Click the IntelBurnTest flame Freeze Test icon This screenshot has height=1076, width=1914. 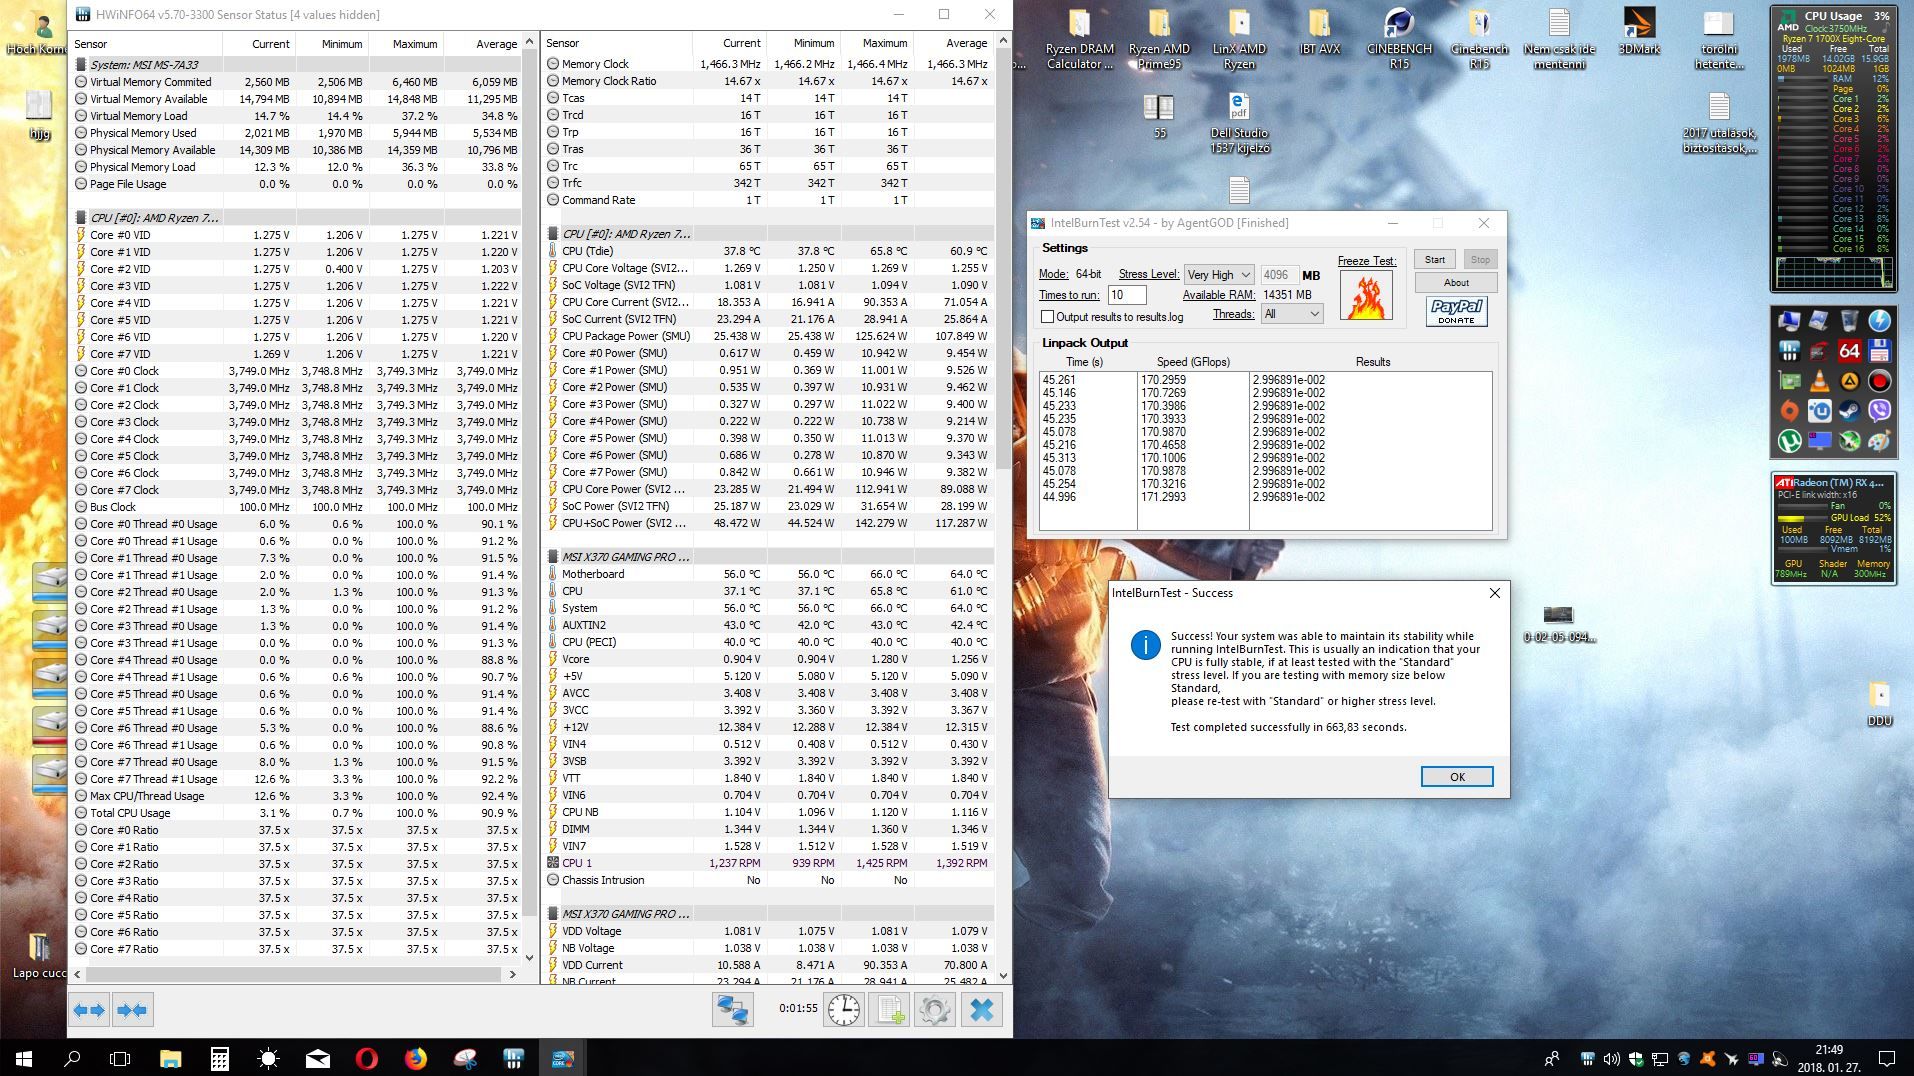(1366, 295)
